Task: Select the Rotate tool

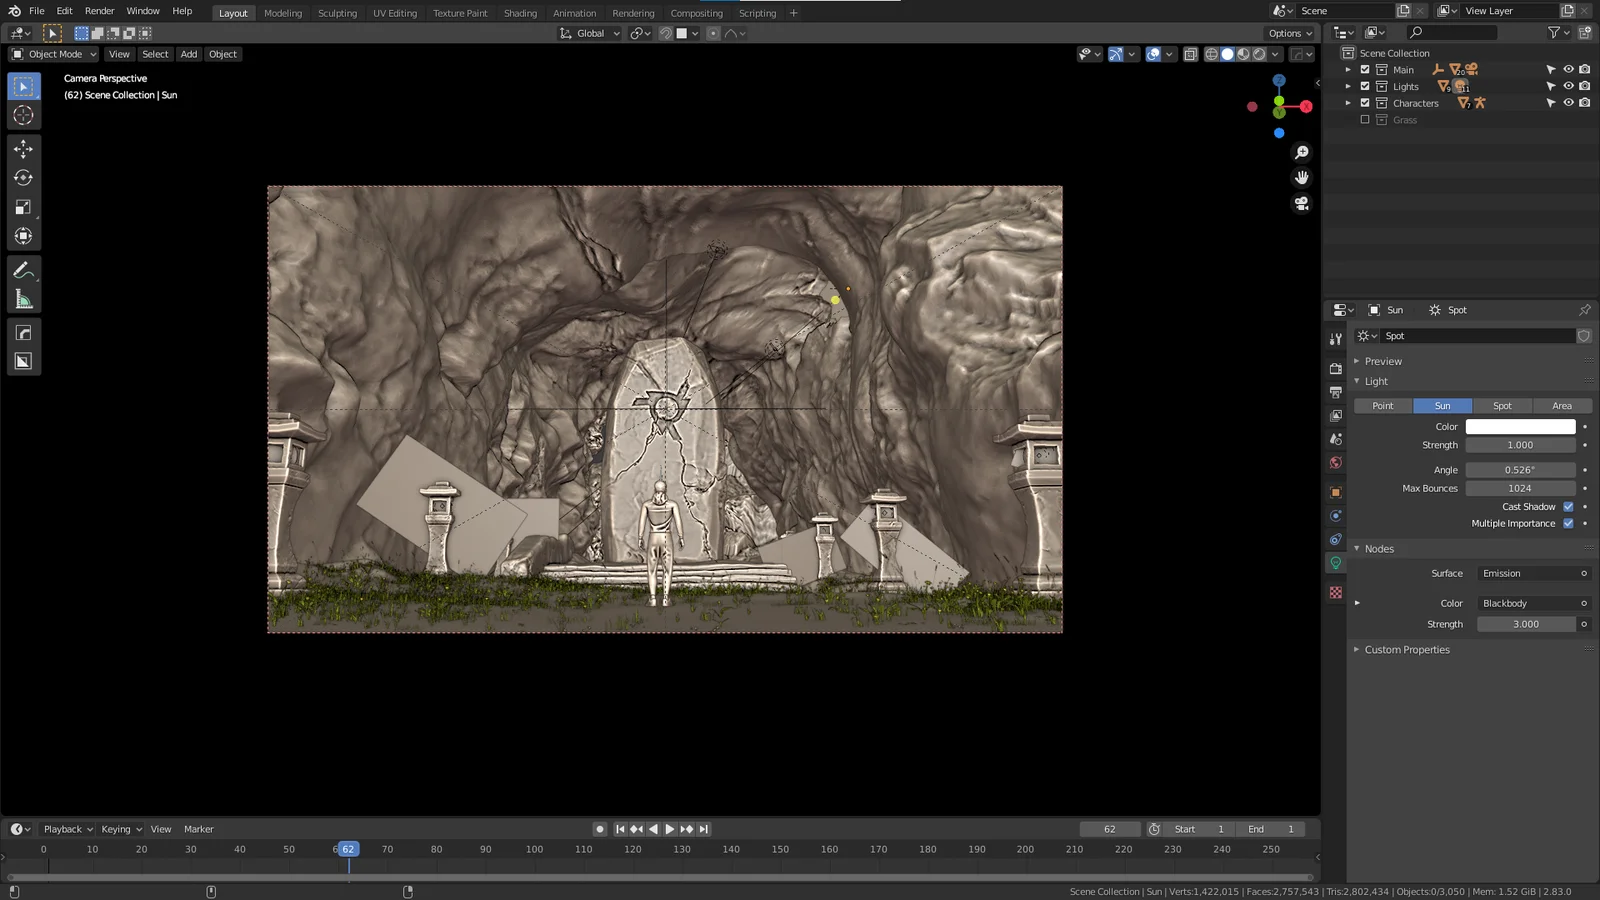Action: point(24,177)
